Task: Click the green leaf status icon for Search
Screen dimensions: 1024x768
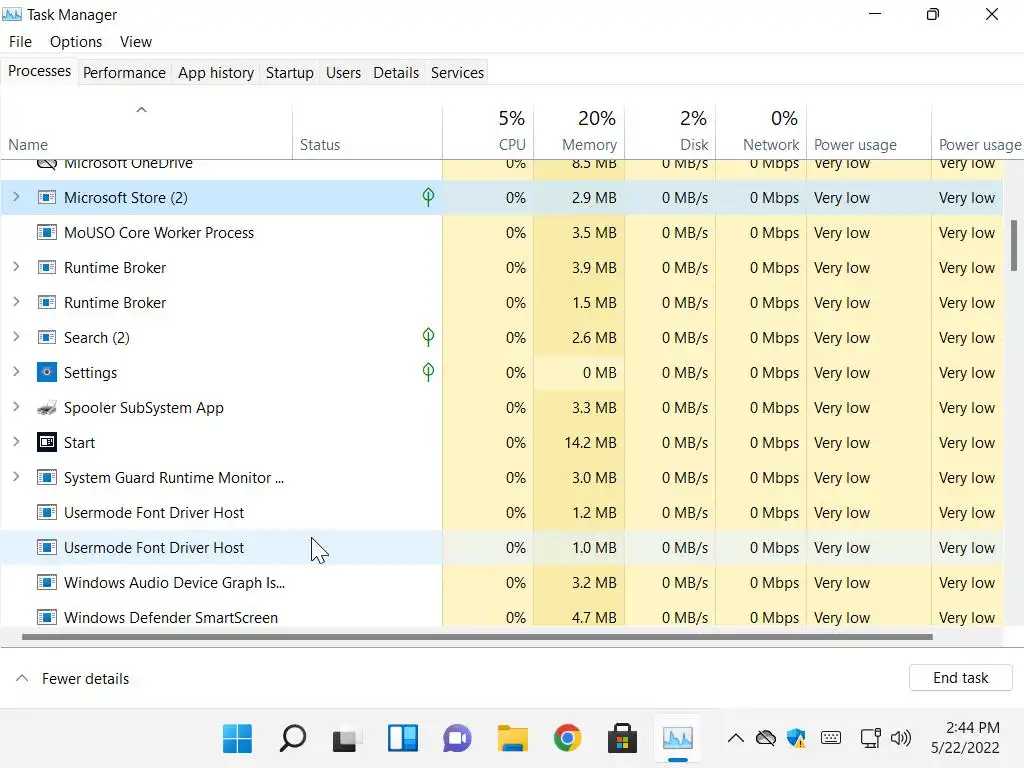Action: click(x=428, y=337)
